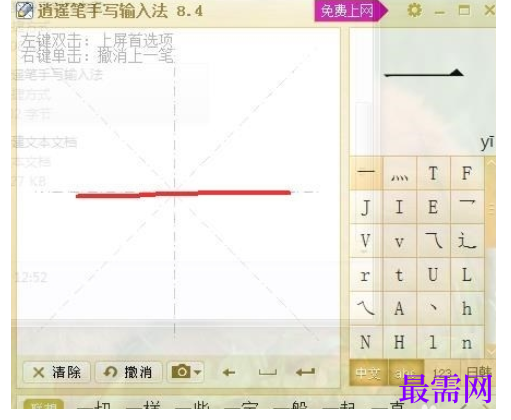Click the candidate list scroll-up arrow
Screen dimensions: 511x420
[491, 163]
